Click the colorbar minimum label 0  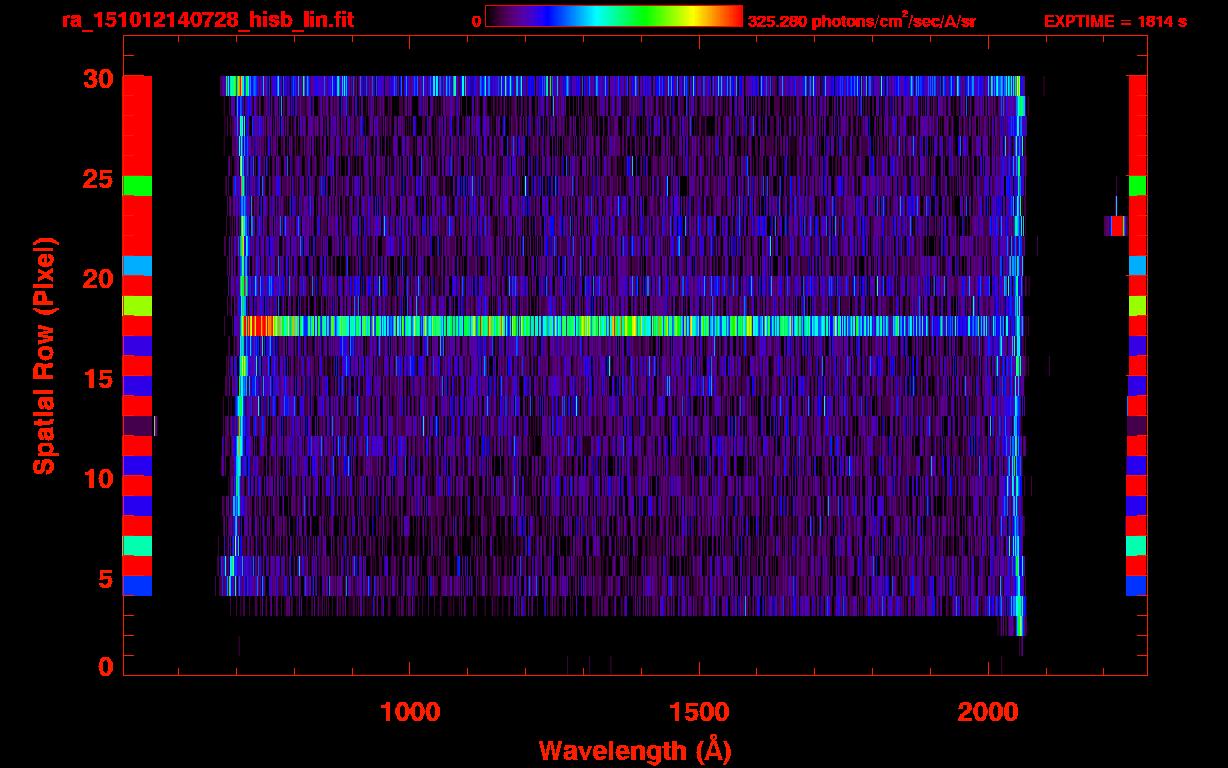pos(476,21)
